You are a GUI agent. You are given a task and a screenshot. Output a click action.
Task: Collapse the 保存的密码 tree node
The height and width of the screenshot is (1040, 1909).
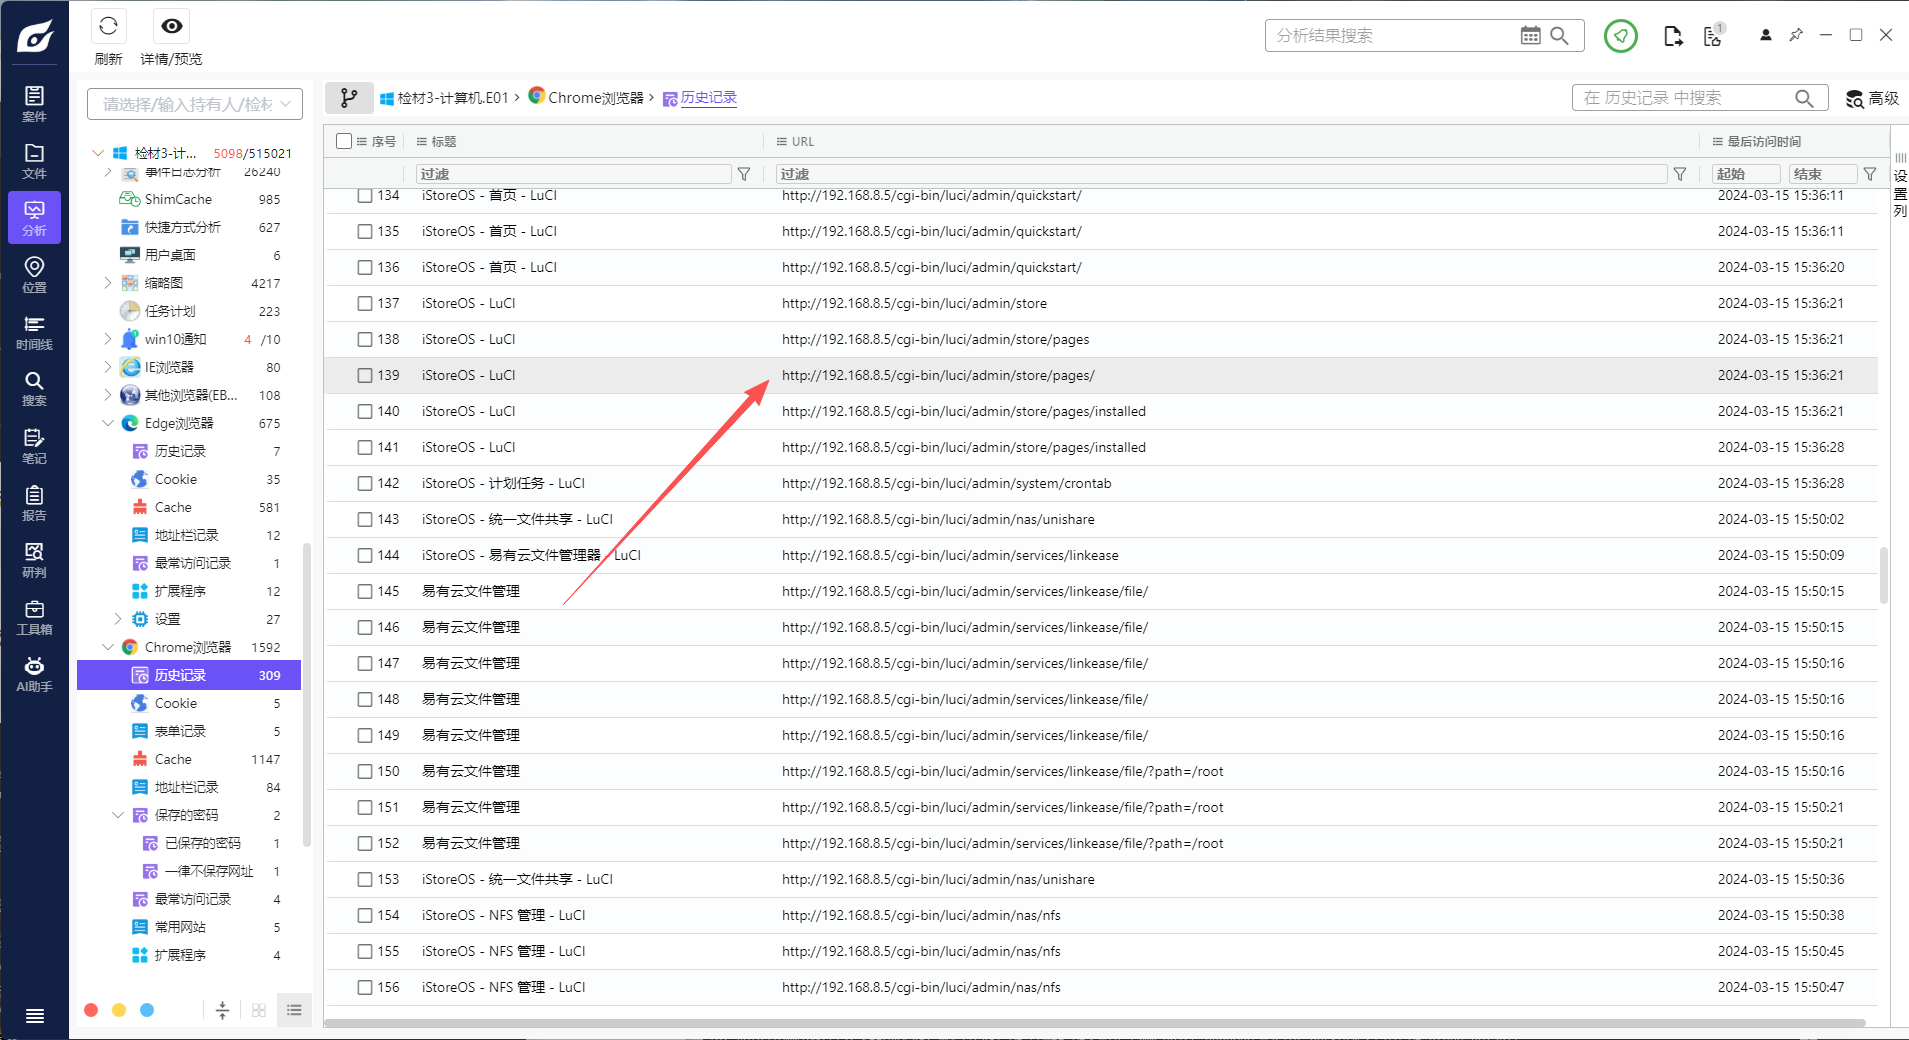tap(118, 815)
